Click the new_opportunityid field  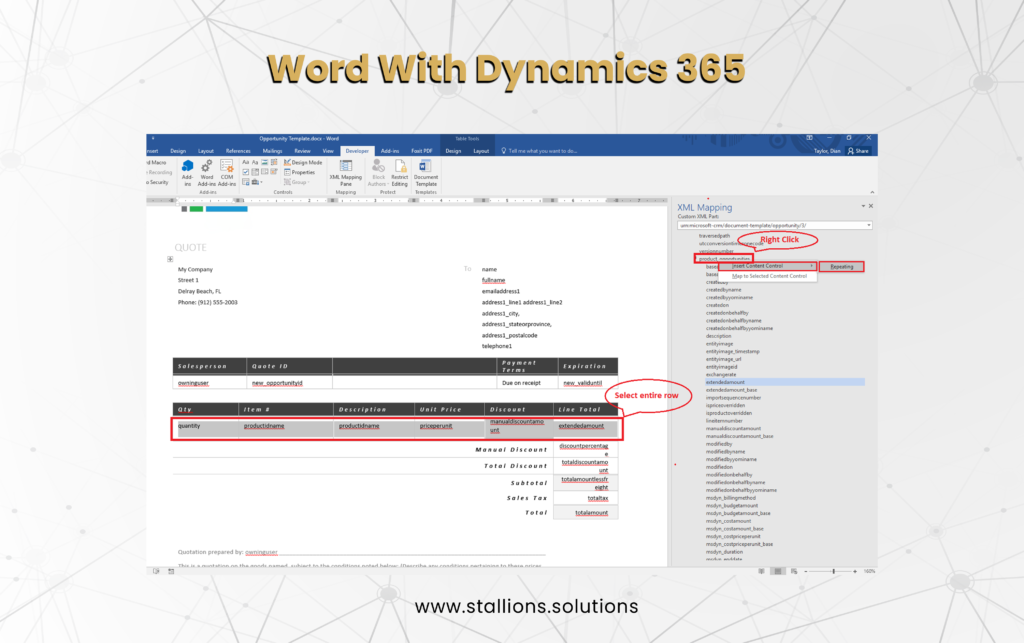coord(277,383)
